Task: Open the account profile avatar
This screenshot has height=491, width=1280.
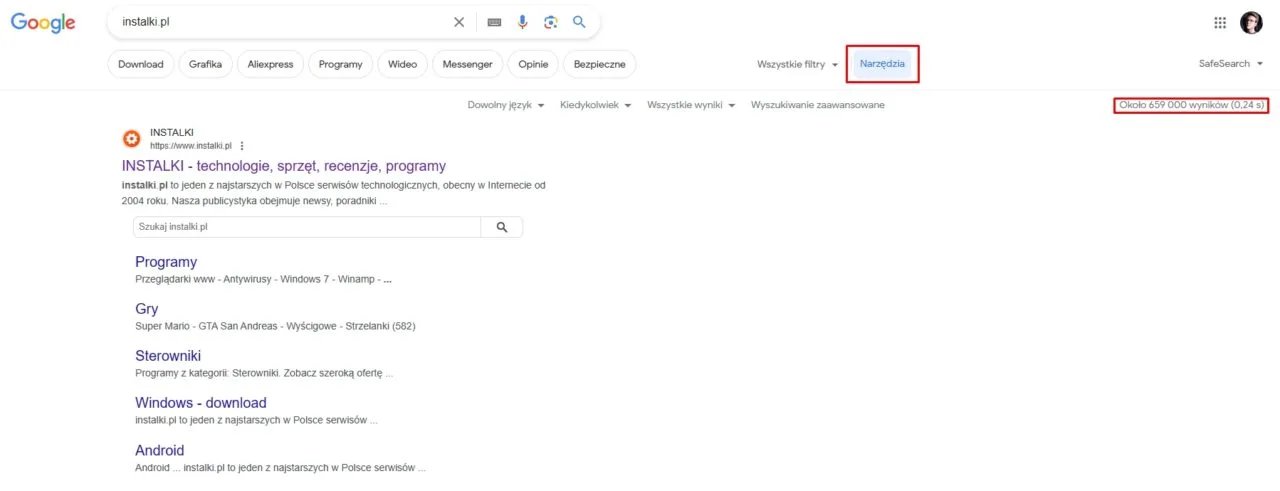Action: click(1251, 22)
